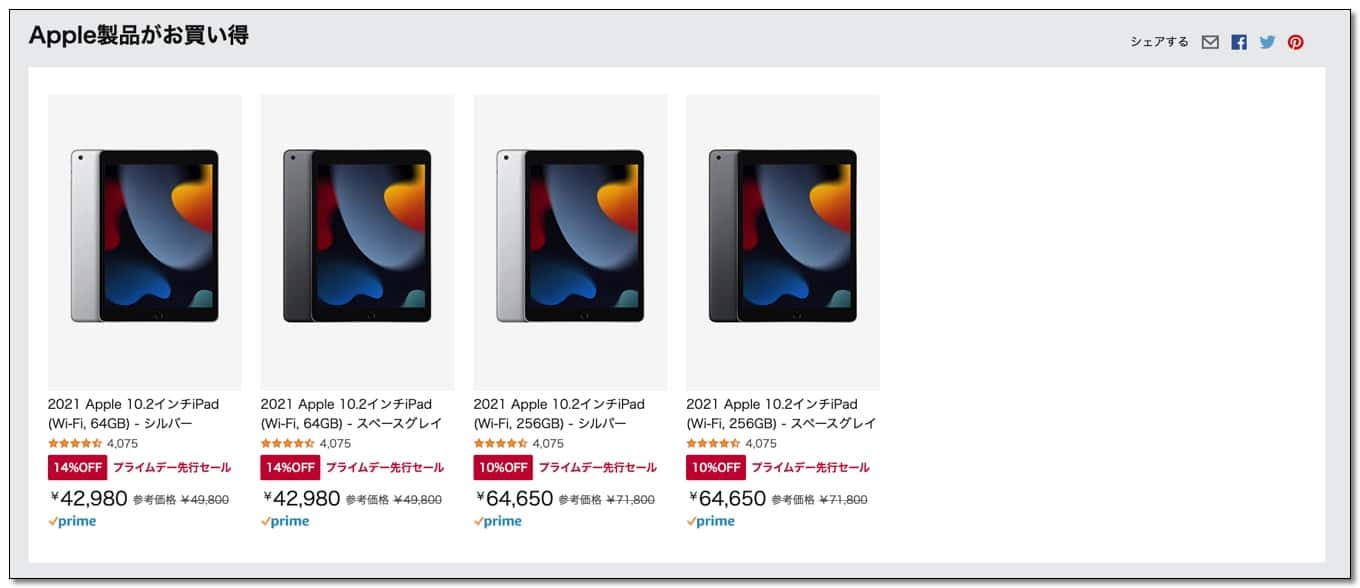
Task: Click the Twitter bird share icon
Action: tap(1267, 42)
